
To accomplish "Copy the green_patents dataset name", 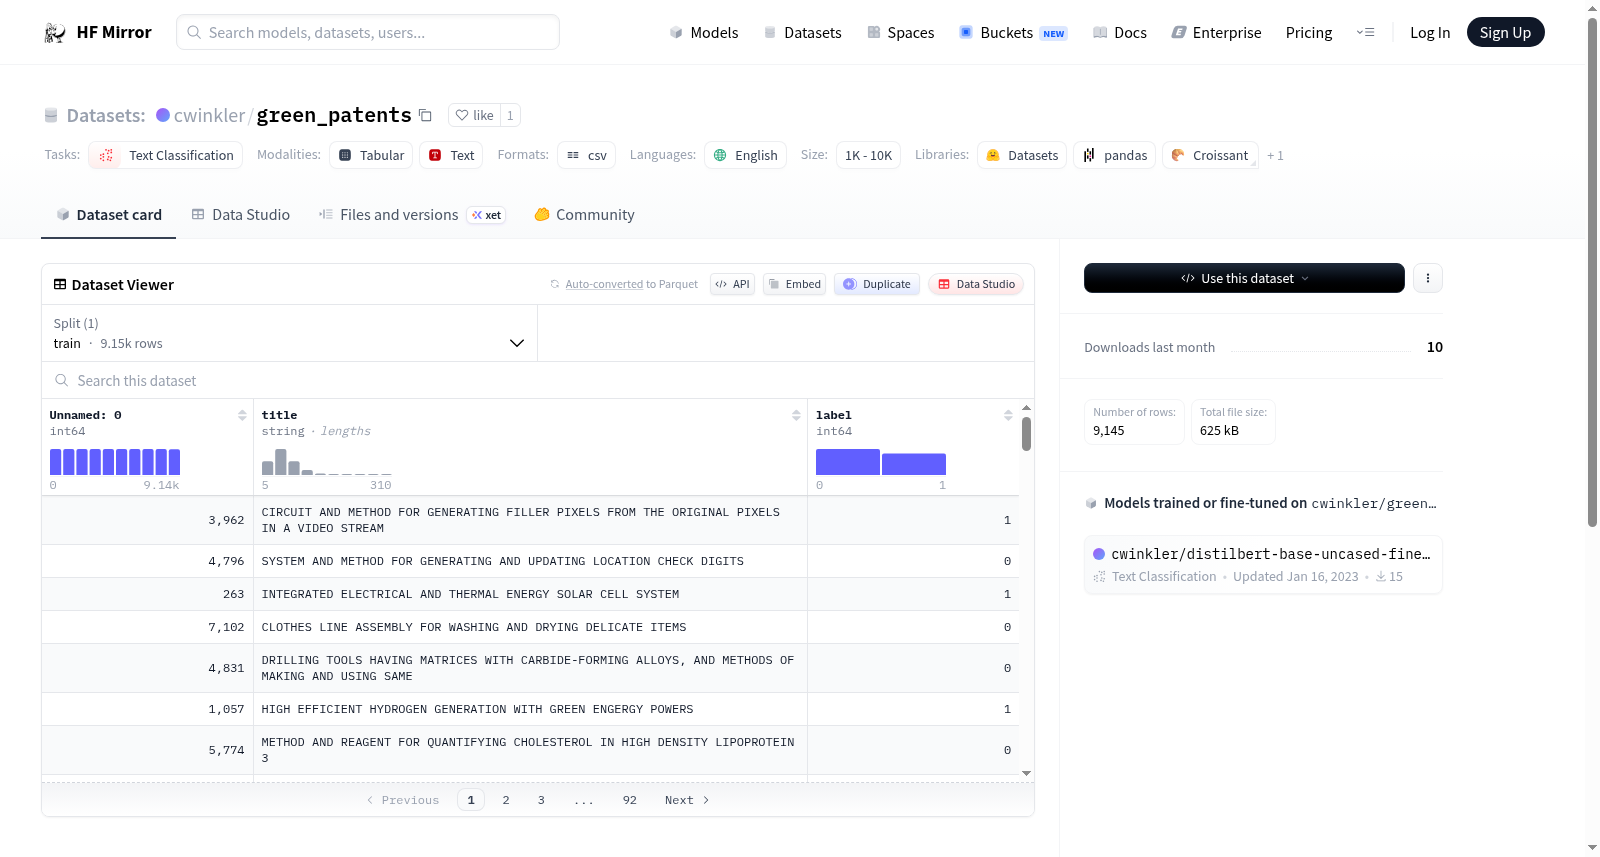I will point(425,115).
